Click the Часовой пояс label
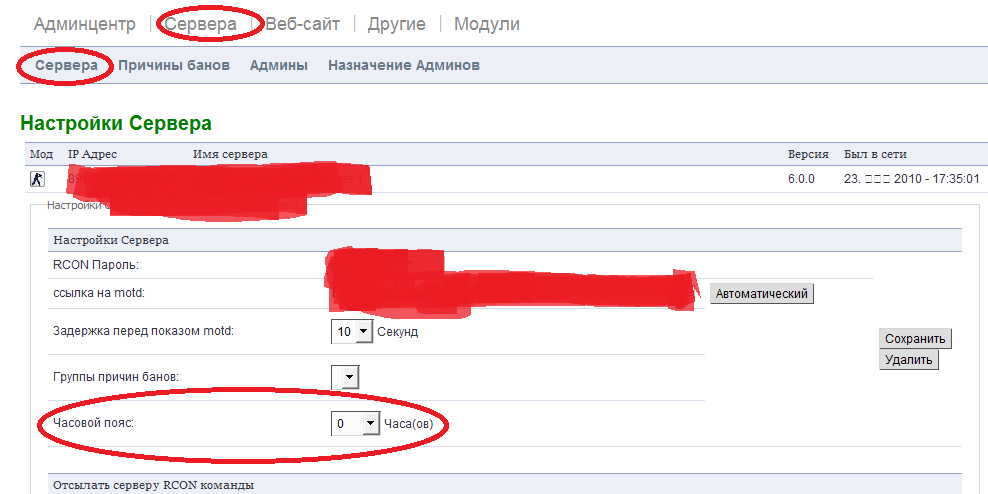988x494 pixels. 94,423
